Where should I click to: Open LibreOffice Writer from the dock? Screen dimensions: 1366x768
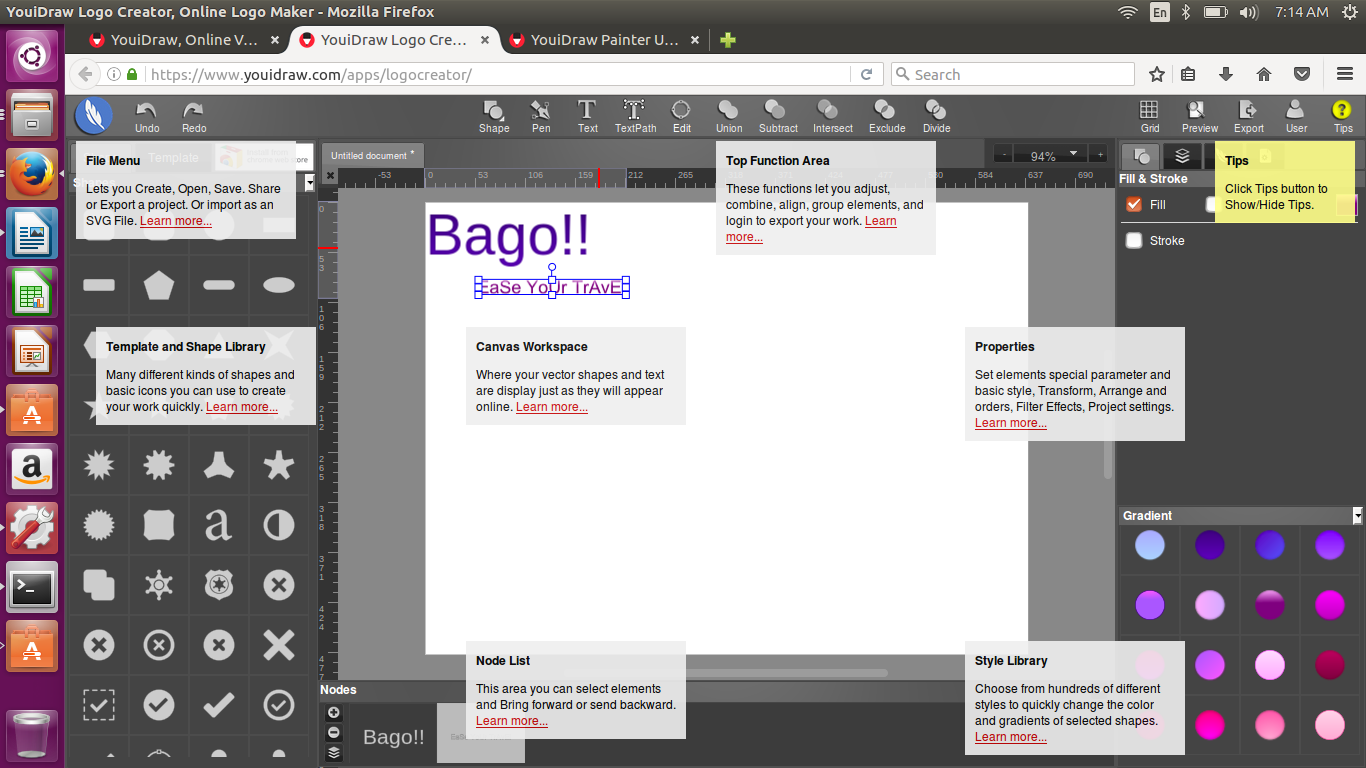click(32, 235)
